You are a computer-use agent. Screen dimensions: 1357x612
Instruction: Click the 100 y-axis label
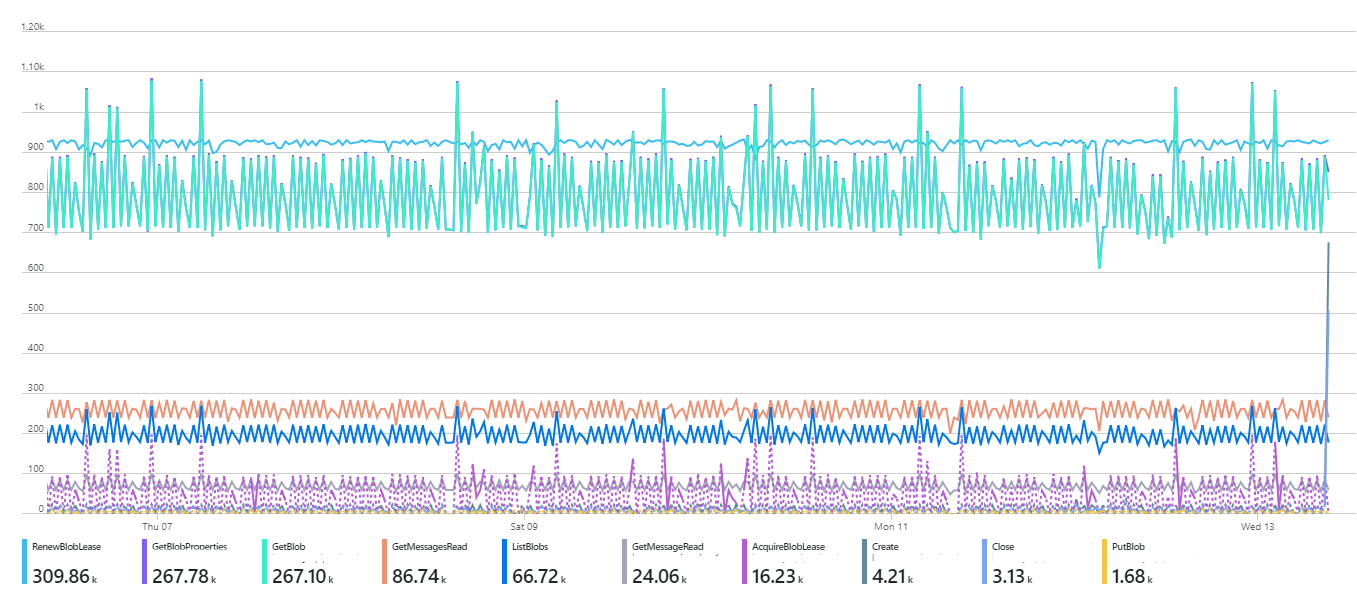37,470
